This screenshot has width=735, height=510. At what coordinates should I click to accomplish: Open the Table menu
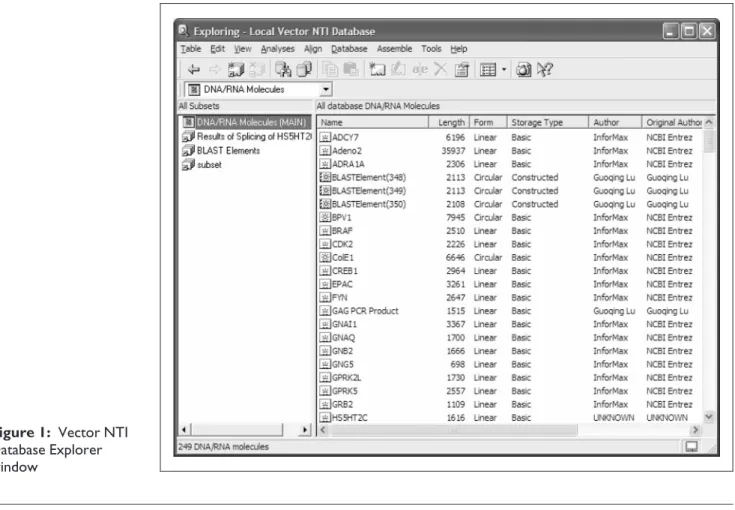pos(191,49)
